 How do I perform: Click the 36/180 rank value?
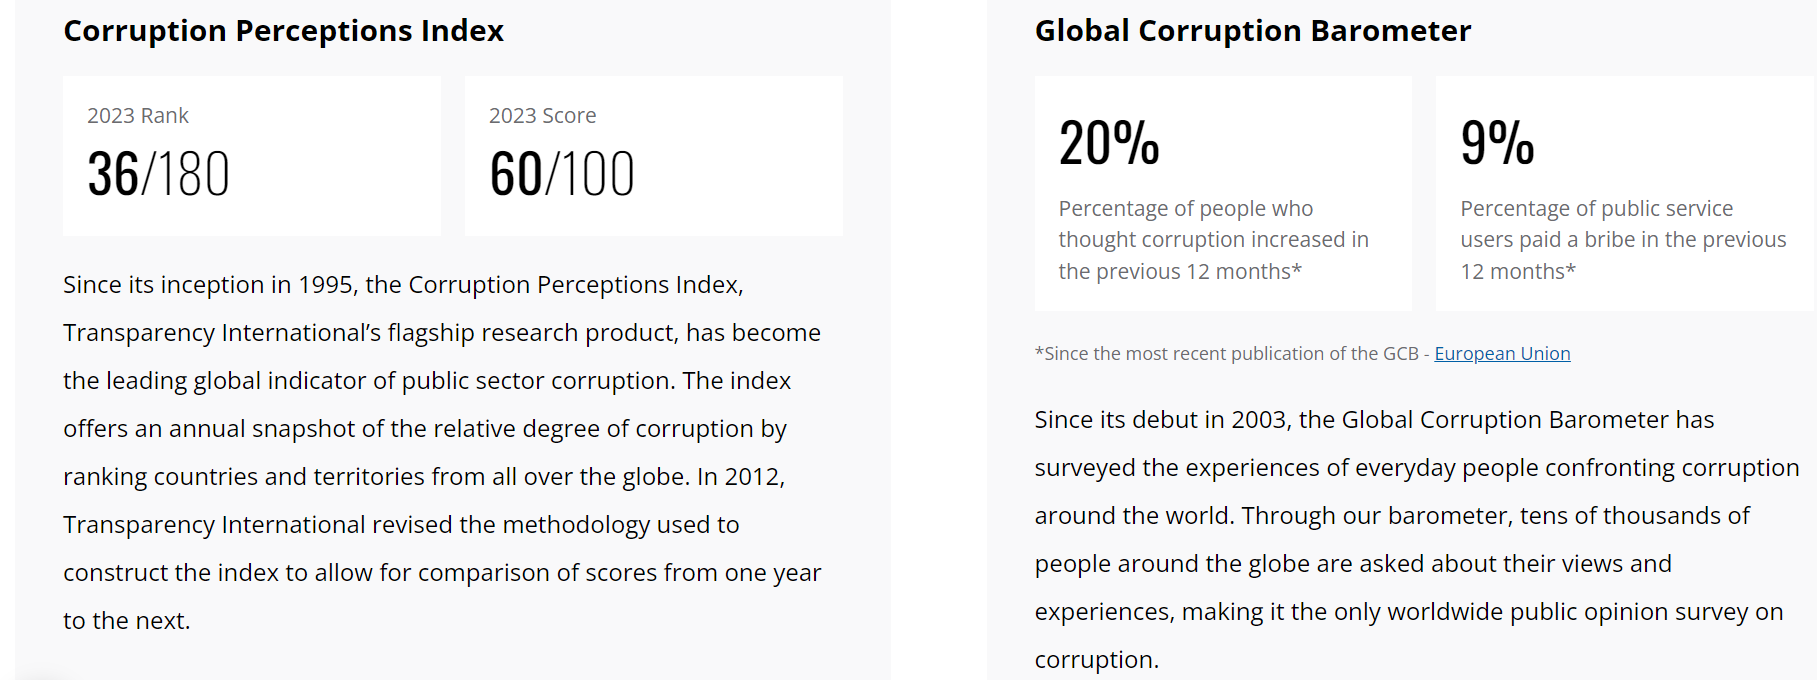click(158, 174)
